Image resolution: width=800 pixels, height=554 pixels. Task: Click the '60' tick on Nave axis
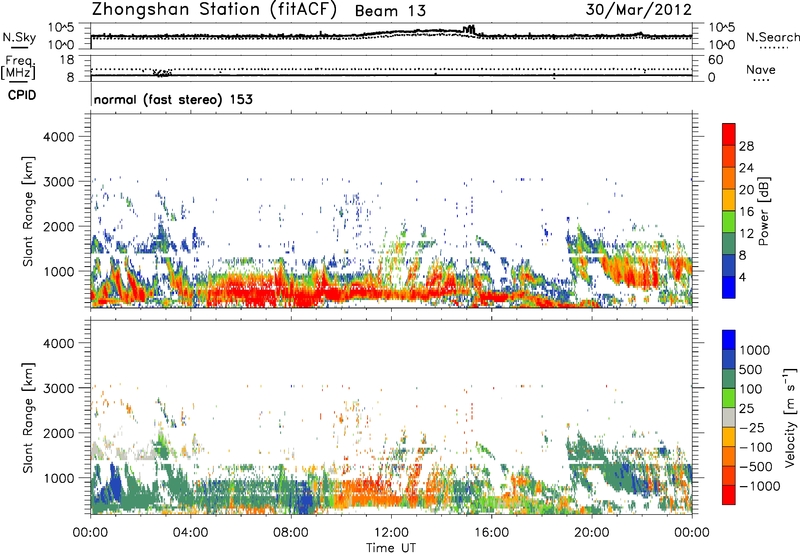coord(715,60)
